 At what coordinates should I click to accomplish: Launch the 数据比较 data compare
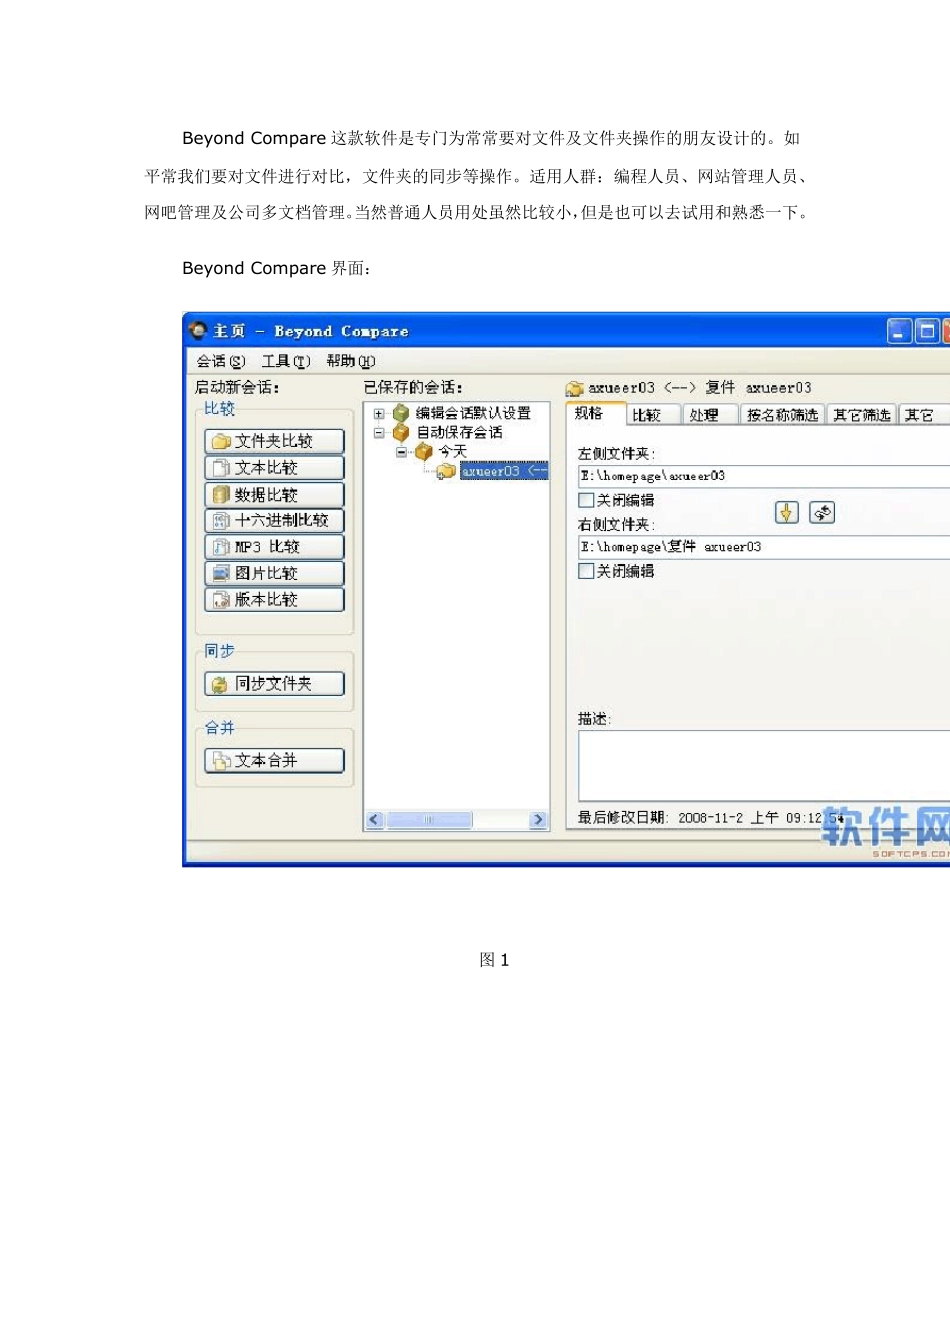(274, 495)
